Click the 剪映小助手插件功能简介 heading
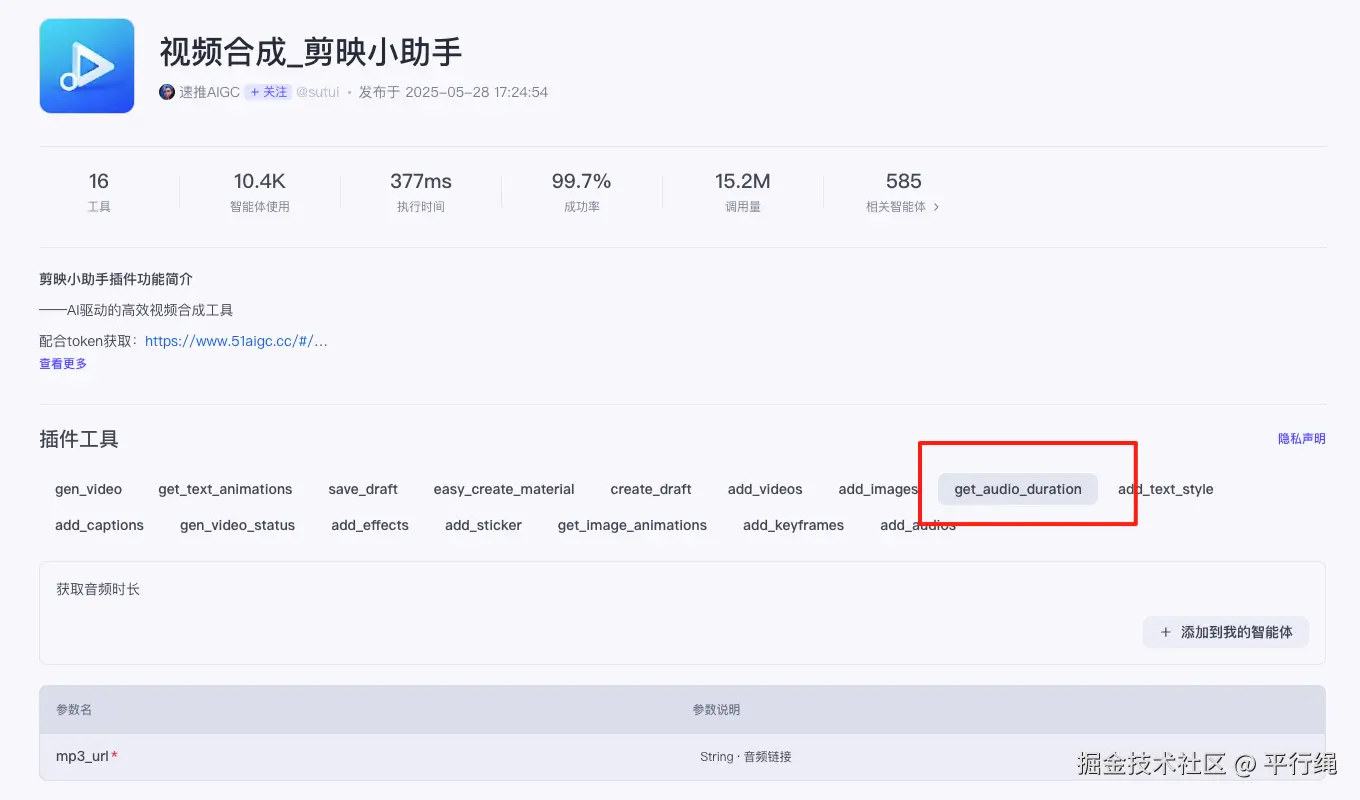 point(116,279)
